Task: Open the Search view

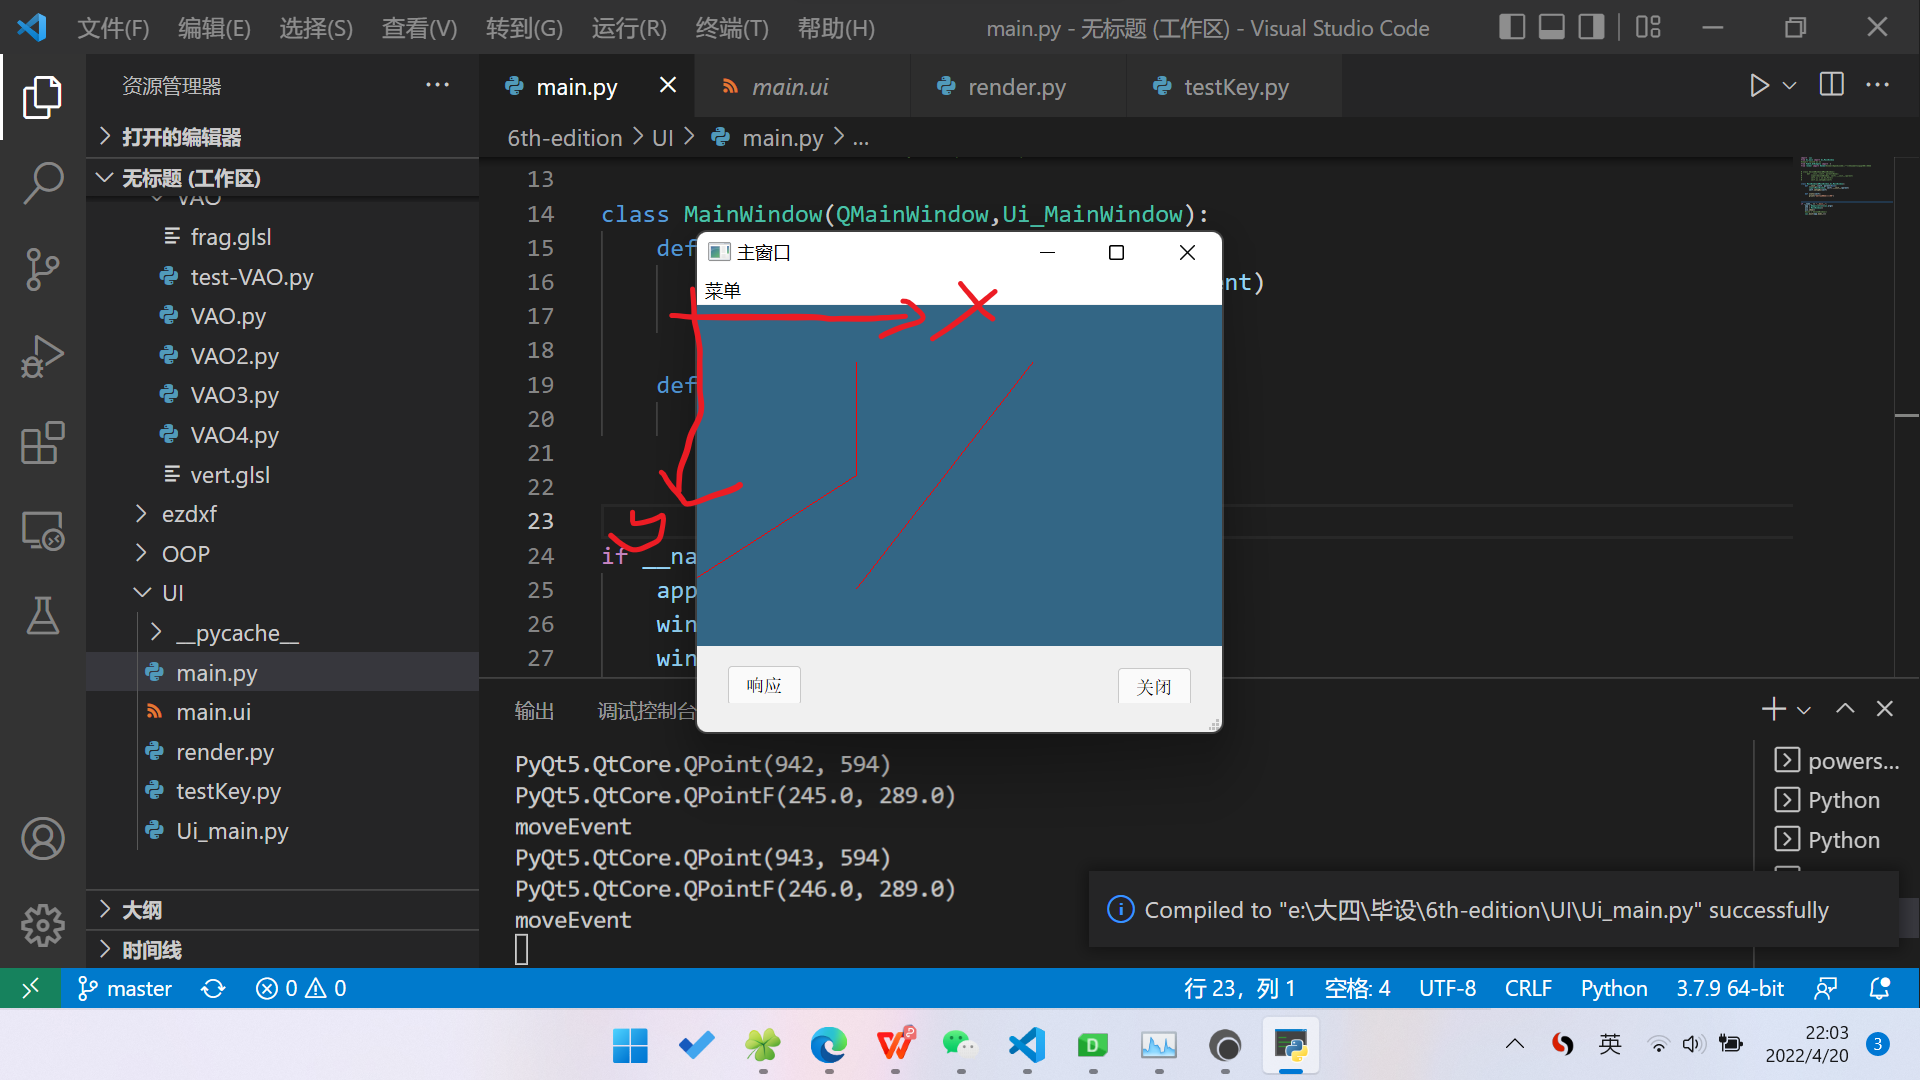Action: tap(42, 183)
